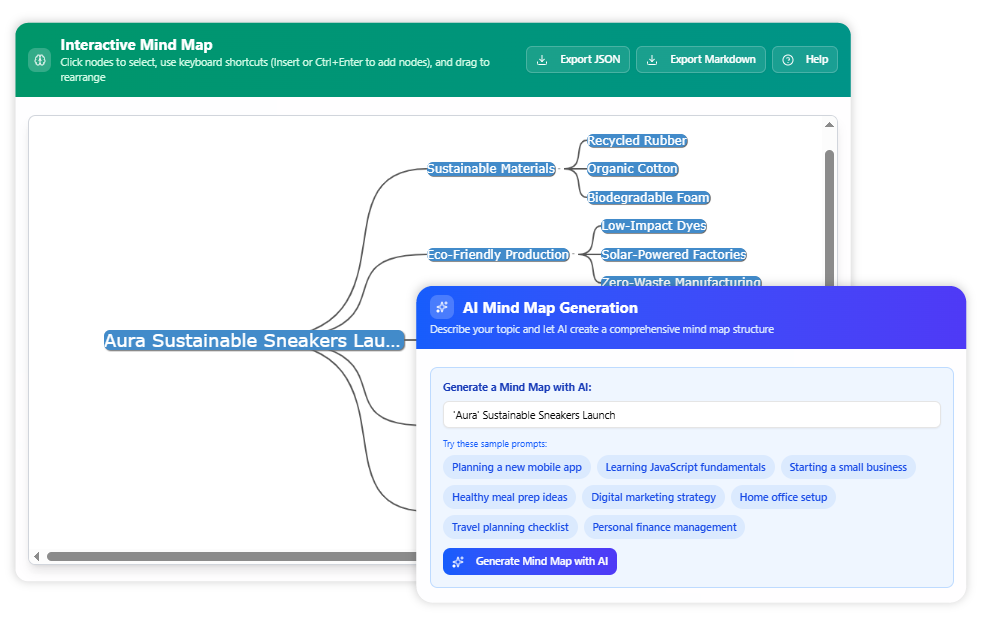Choose the Planning a new mobile app prompt
Viewport: 982px width, 626px height.
pos(516,467)
